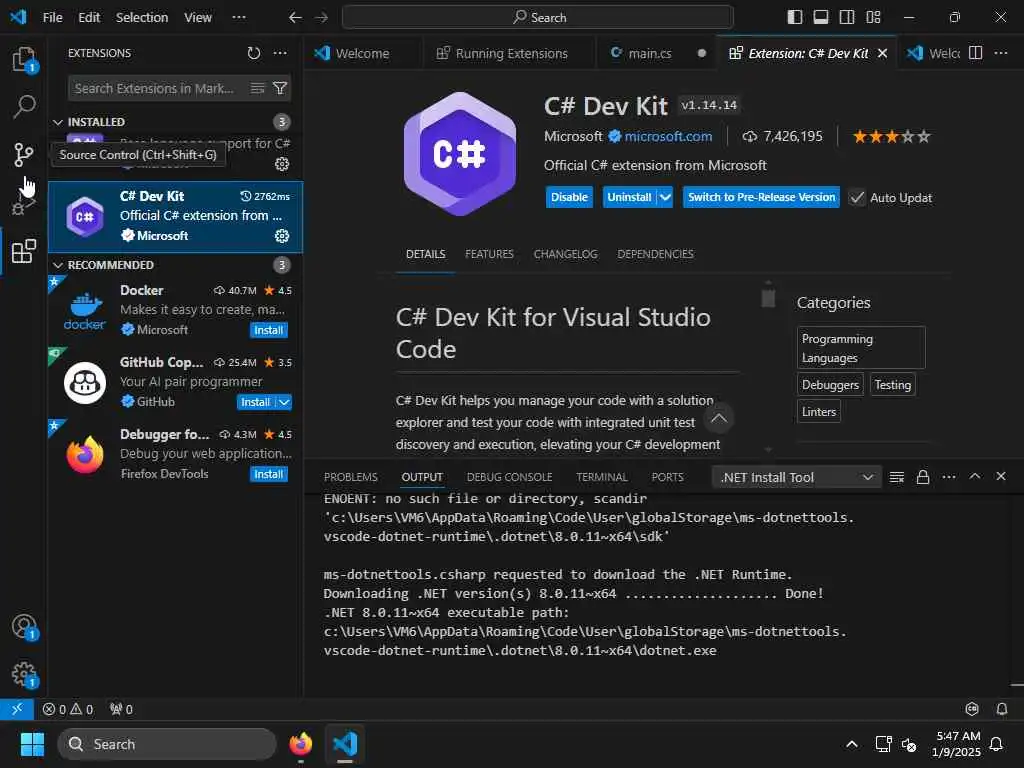
Task: Open the Explorer view in activity bar
Action: point(24,59)
